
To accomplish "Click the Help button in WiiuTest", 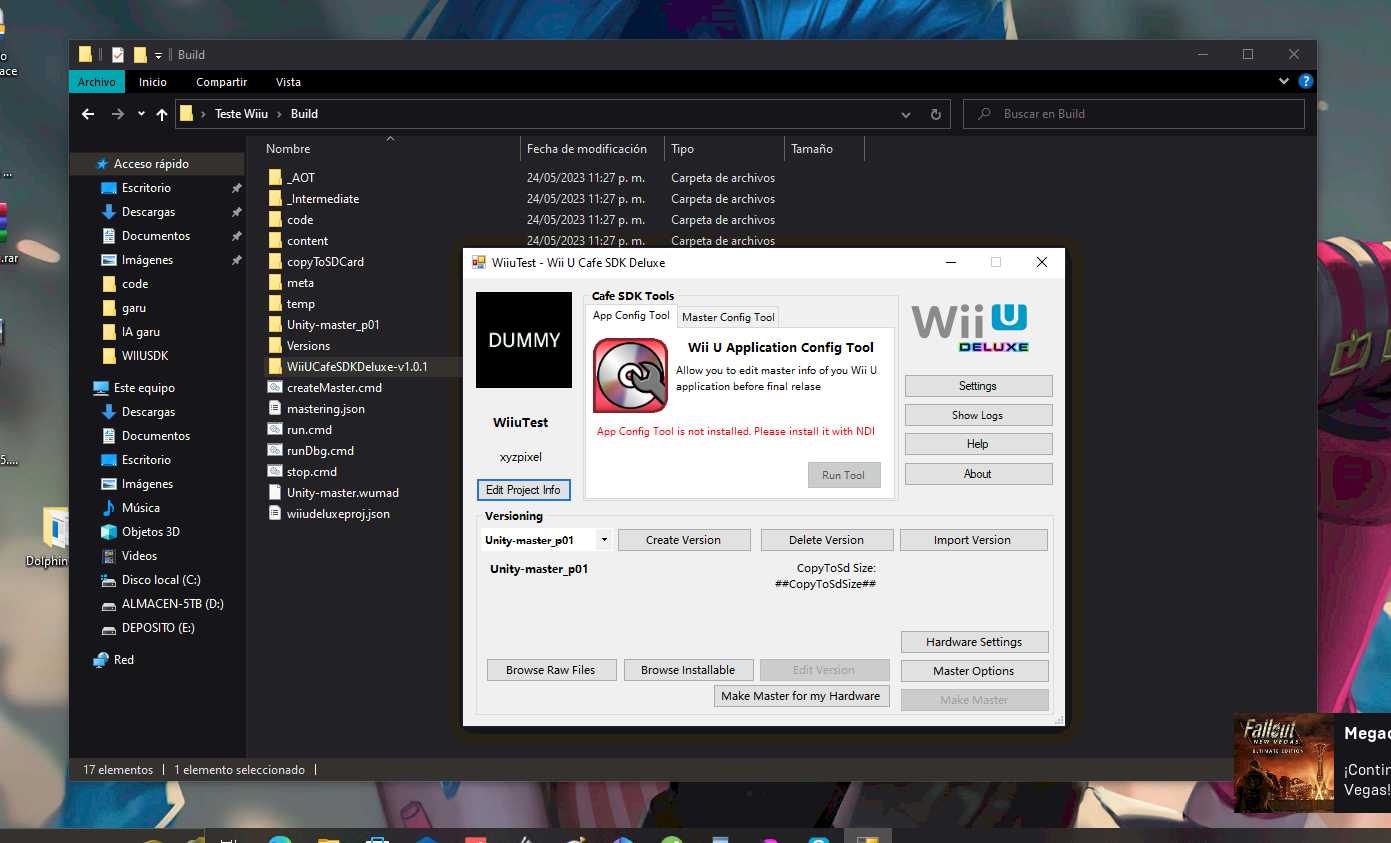I will [978, 444].
